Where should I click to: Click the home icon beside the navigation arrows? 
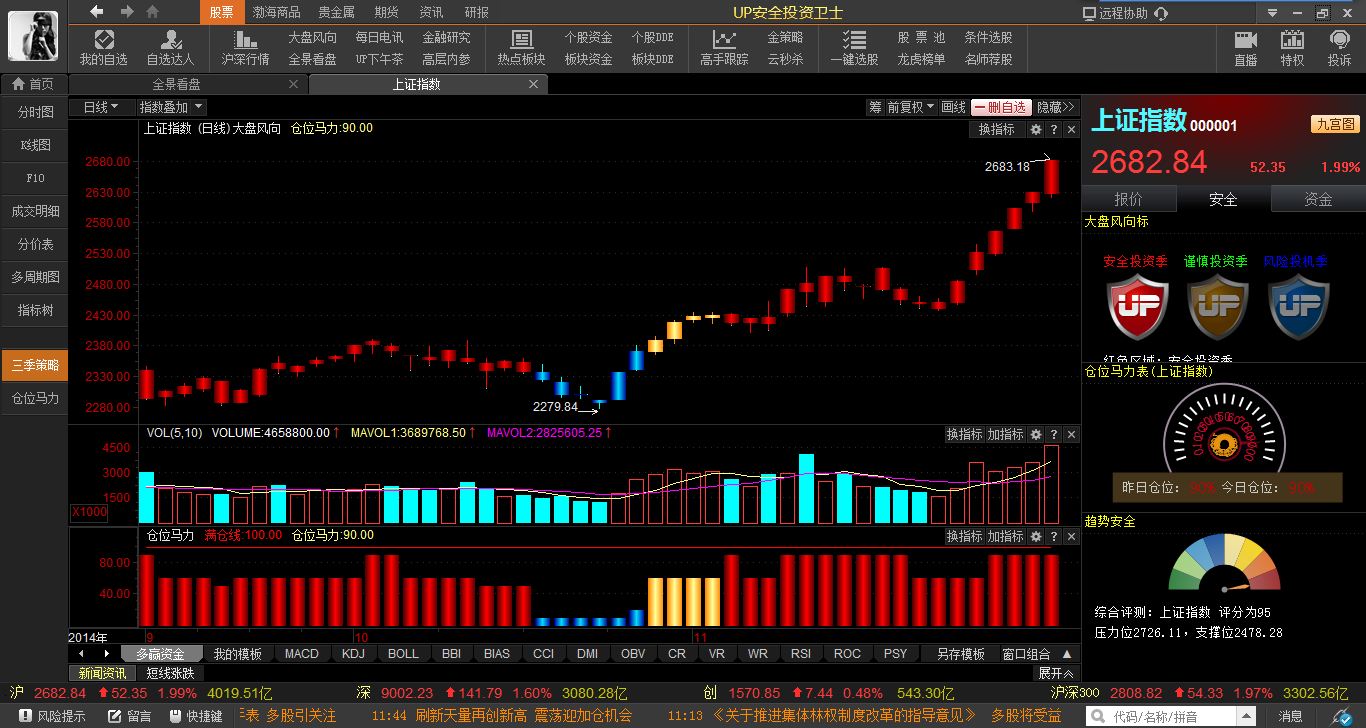(x=153, y=11)
